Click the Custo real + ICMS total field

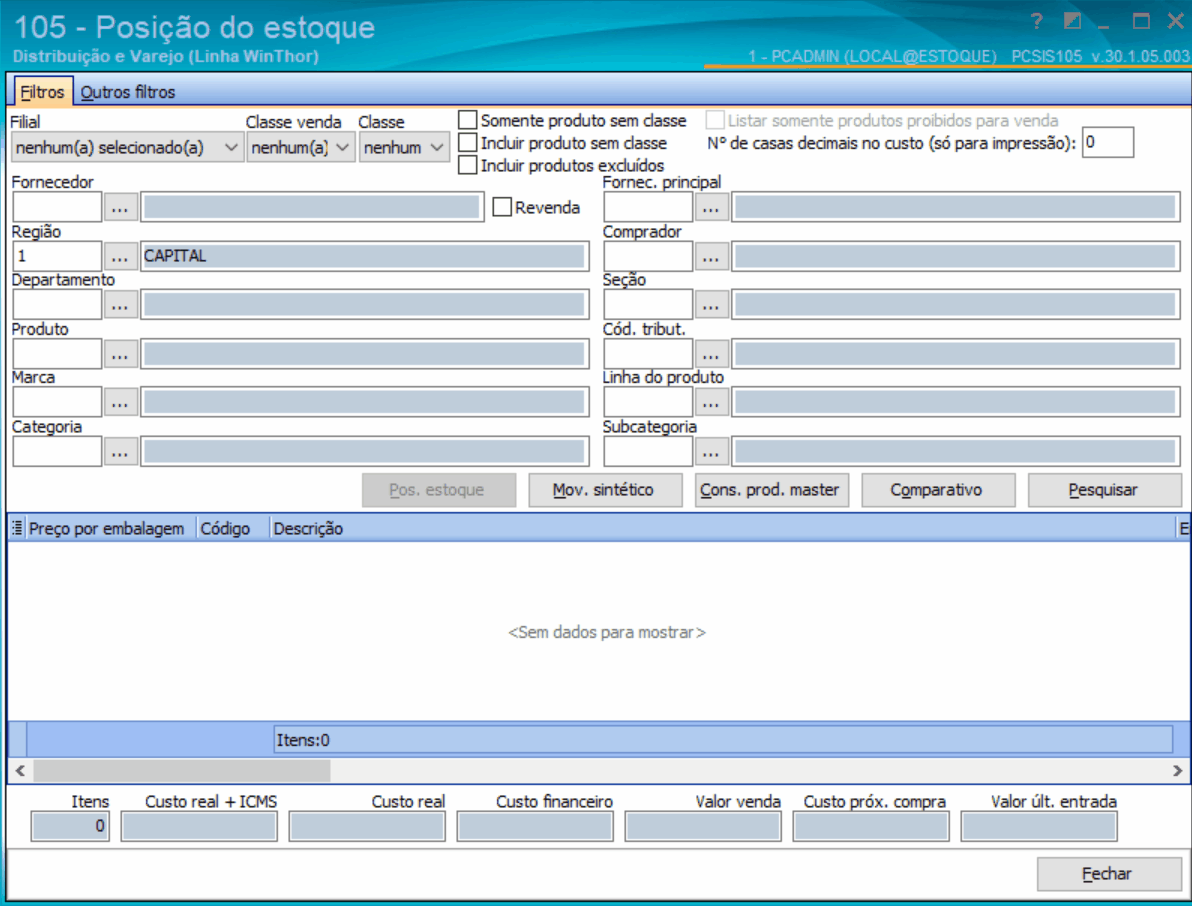coord(199,826)
